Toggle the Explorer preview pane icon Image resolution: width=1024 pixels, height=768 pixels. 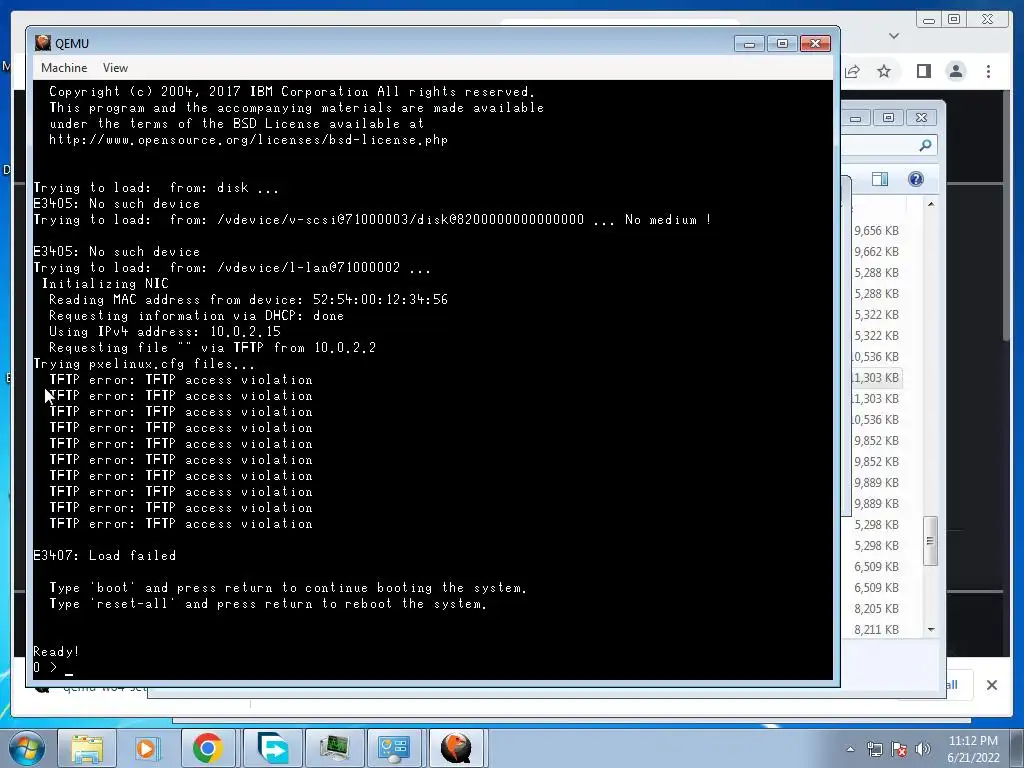pos(880,179)
